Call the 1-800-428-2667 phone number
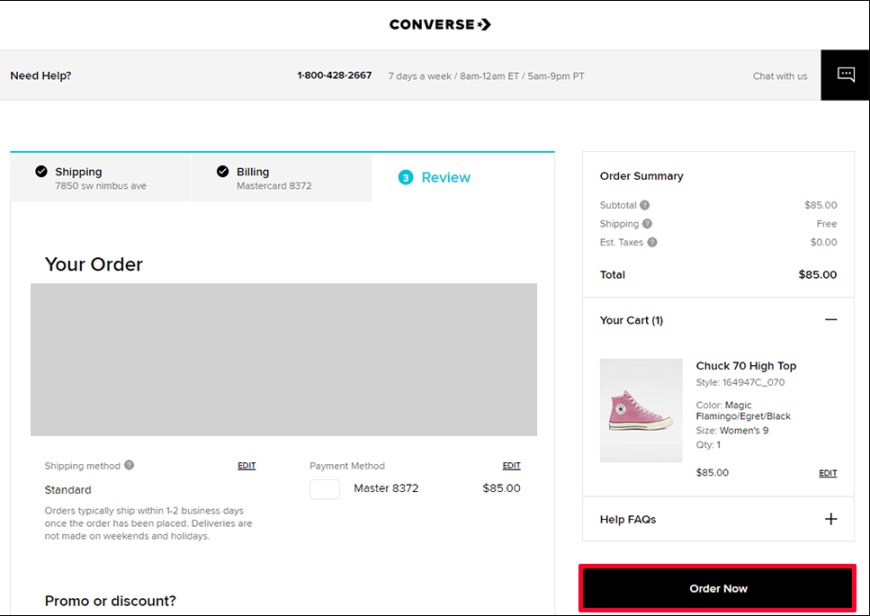 tap(334, 75)
